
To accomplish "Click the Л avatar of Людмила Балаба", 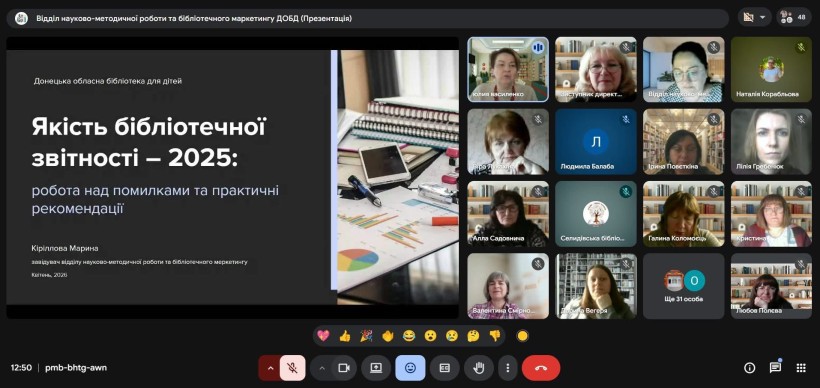I will [596, 142].
